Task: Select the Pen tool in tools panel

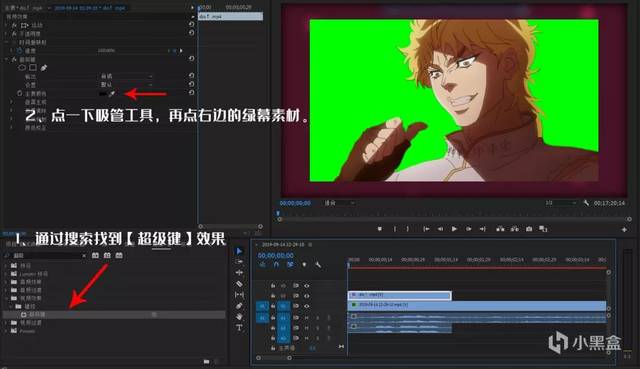Action: point(239,305)
